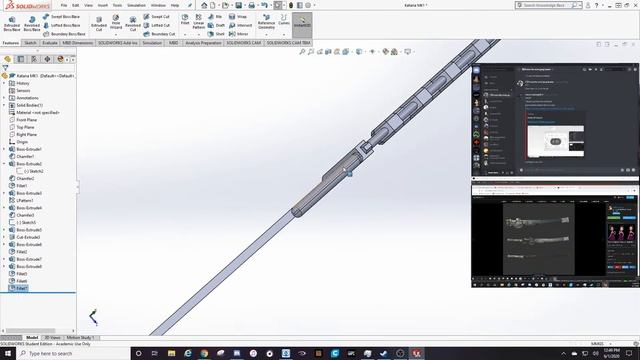
Task: Open the SOLIDWORKS Add-Ins ribbon tab
Action: click(x=118, y=43)
